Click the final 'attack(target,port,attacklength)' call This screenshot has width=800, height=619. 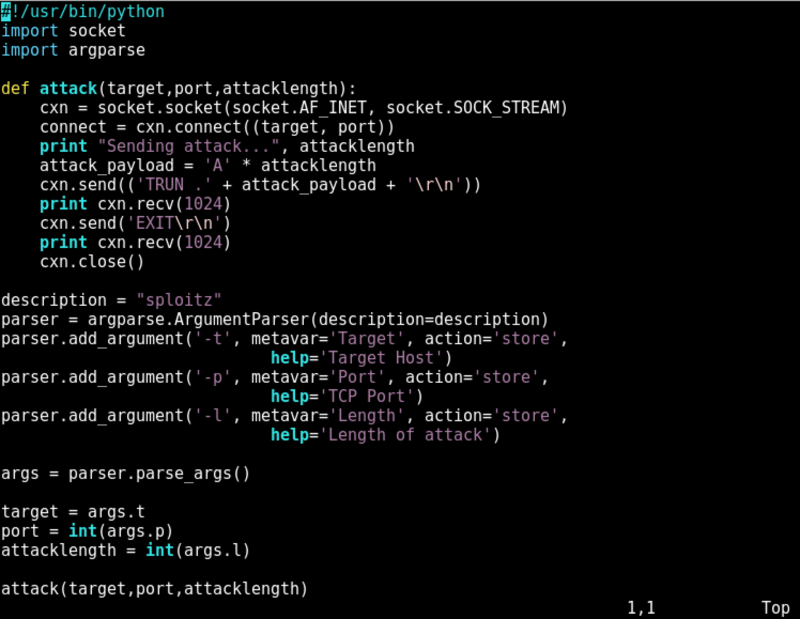pyautogui.click(x=155, y=589)
